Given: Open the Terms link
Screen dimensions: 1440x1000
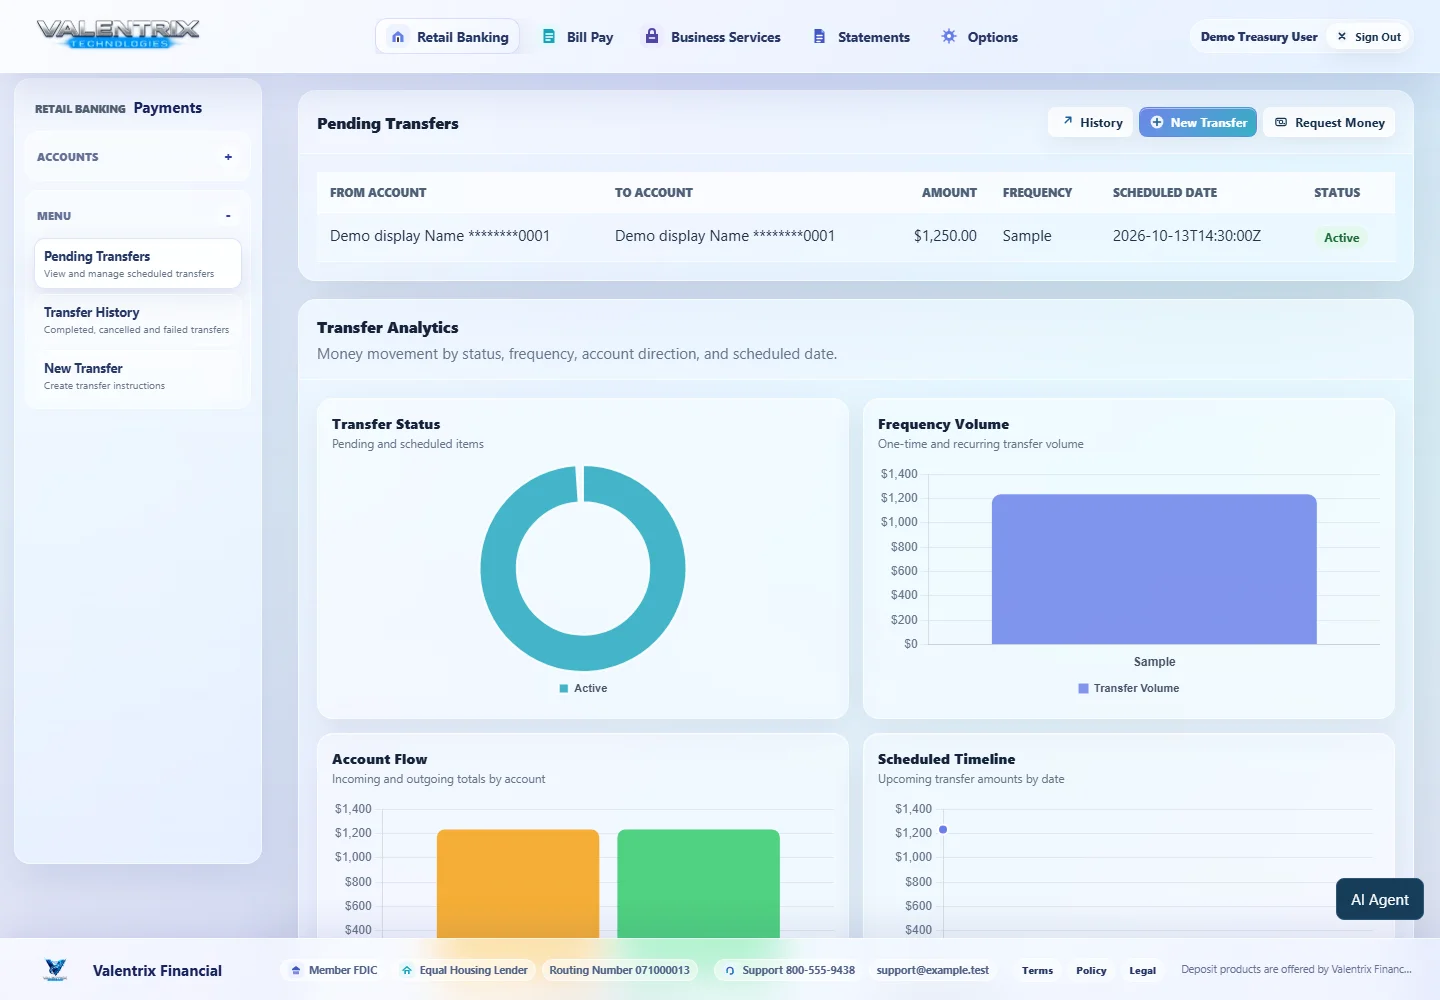Looking at the screenshot, I should 1037,970.
